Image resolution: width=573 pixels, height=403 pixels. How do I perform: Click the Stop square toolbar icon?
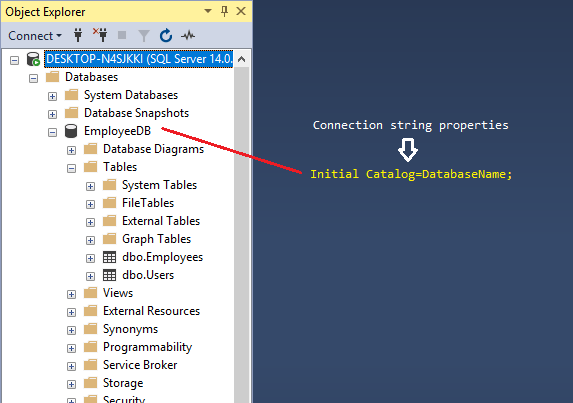coord(122,35)
